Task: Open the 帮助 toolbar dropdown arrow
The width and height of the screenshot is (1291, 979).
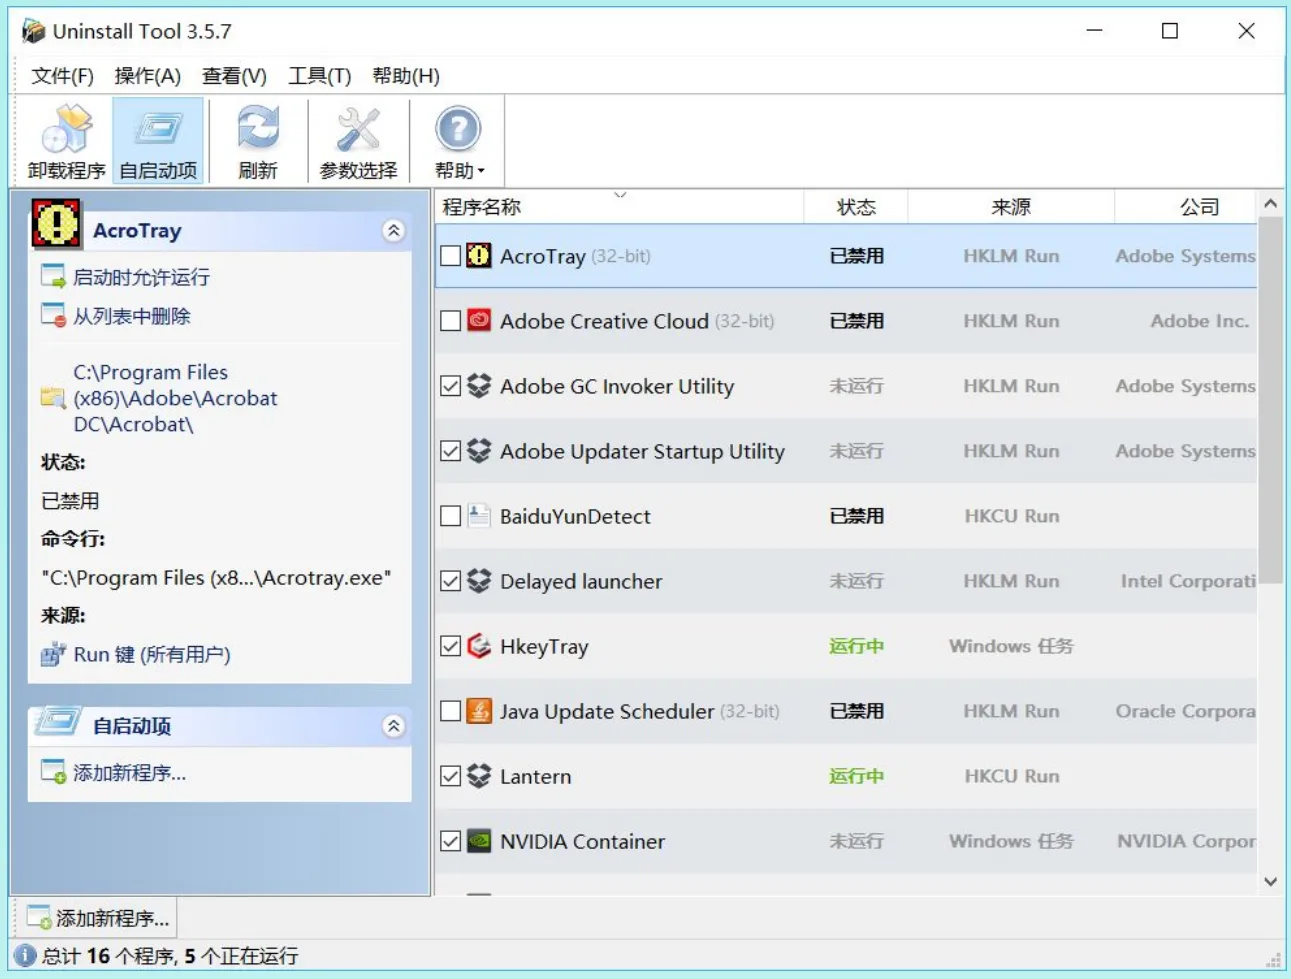Action: tap(481, 171)
